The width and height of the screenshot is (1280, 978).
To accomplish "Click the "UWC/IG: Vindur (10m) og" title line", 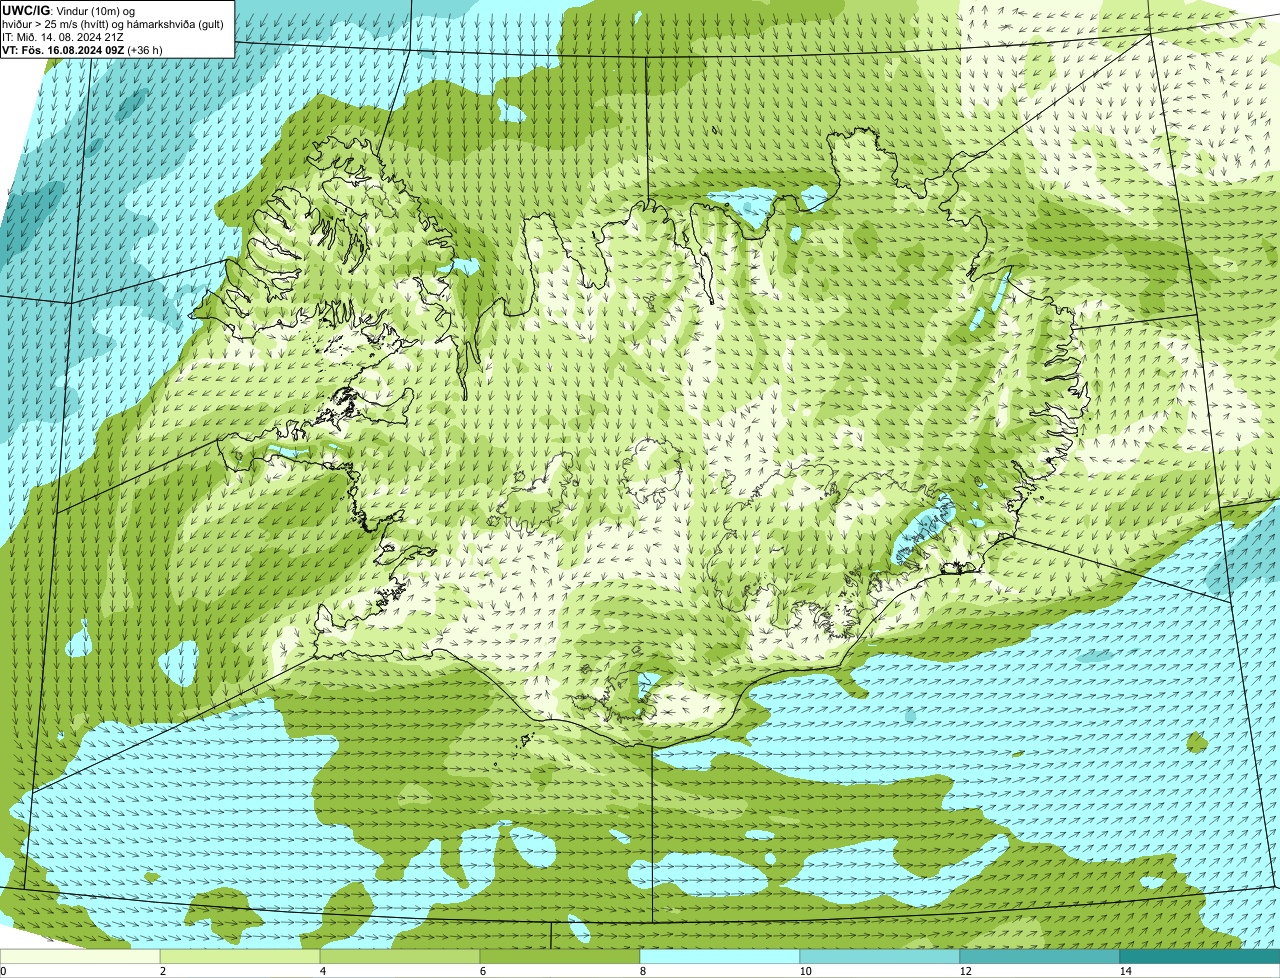I will (x=69, y=11).
